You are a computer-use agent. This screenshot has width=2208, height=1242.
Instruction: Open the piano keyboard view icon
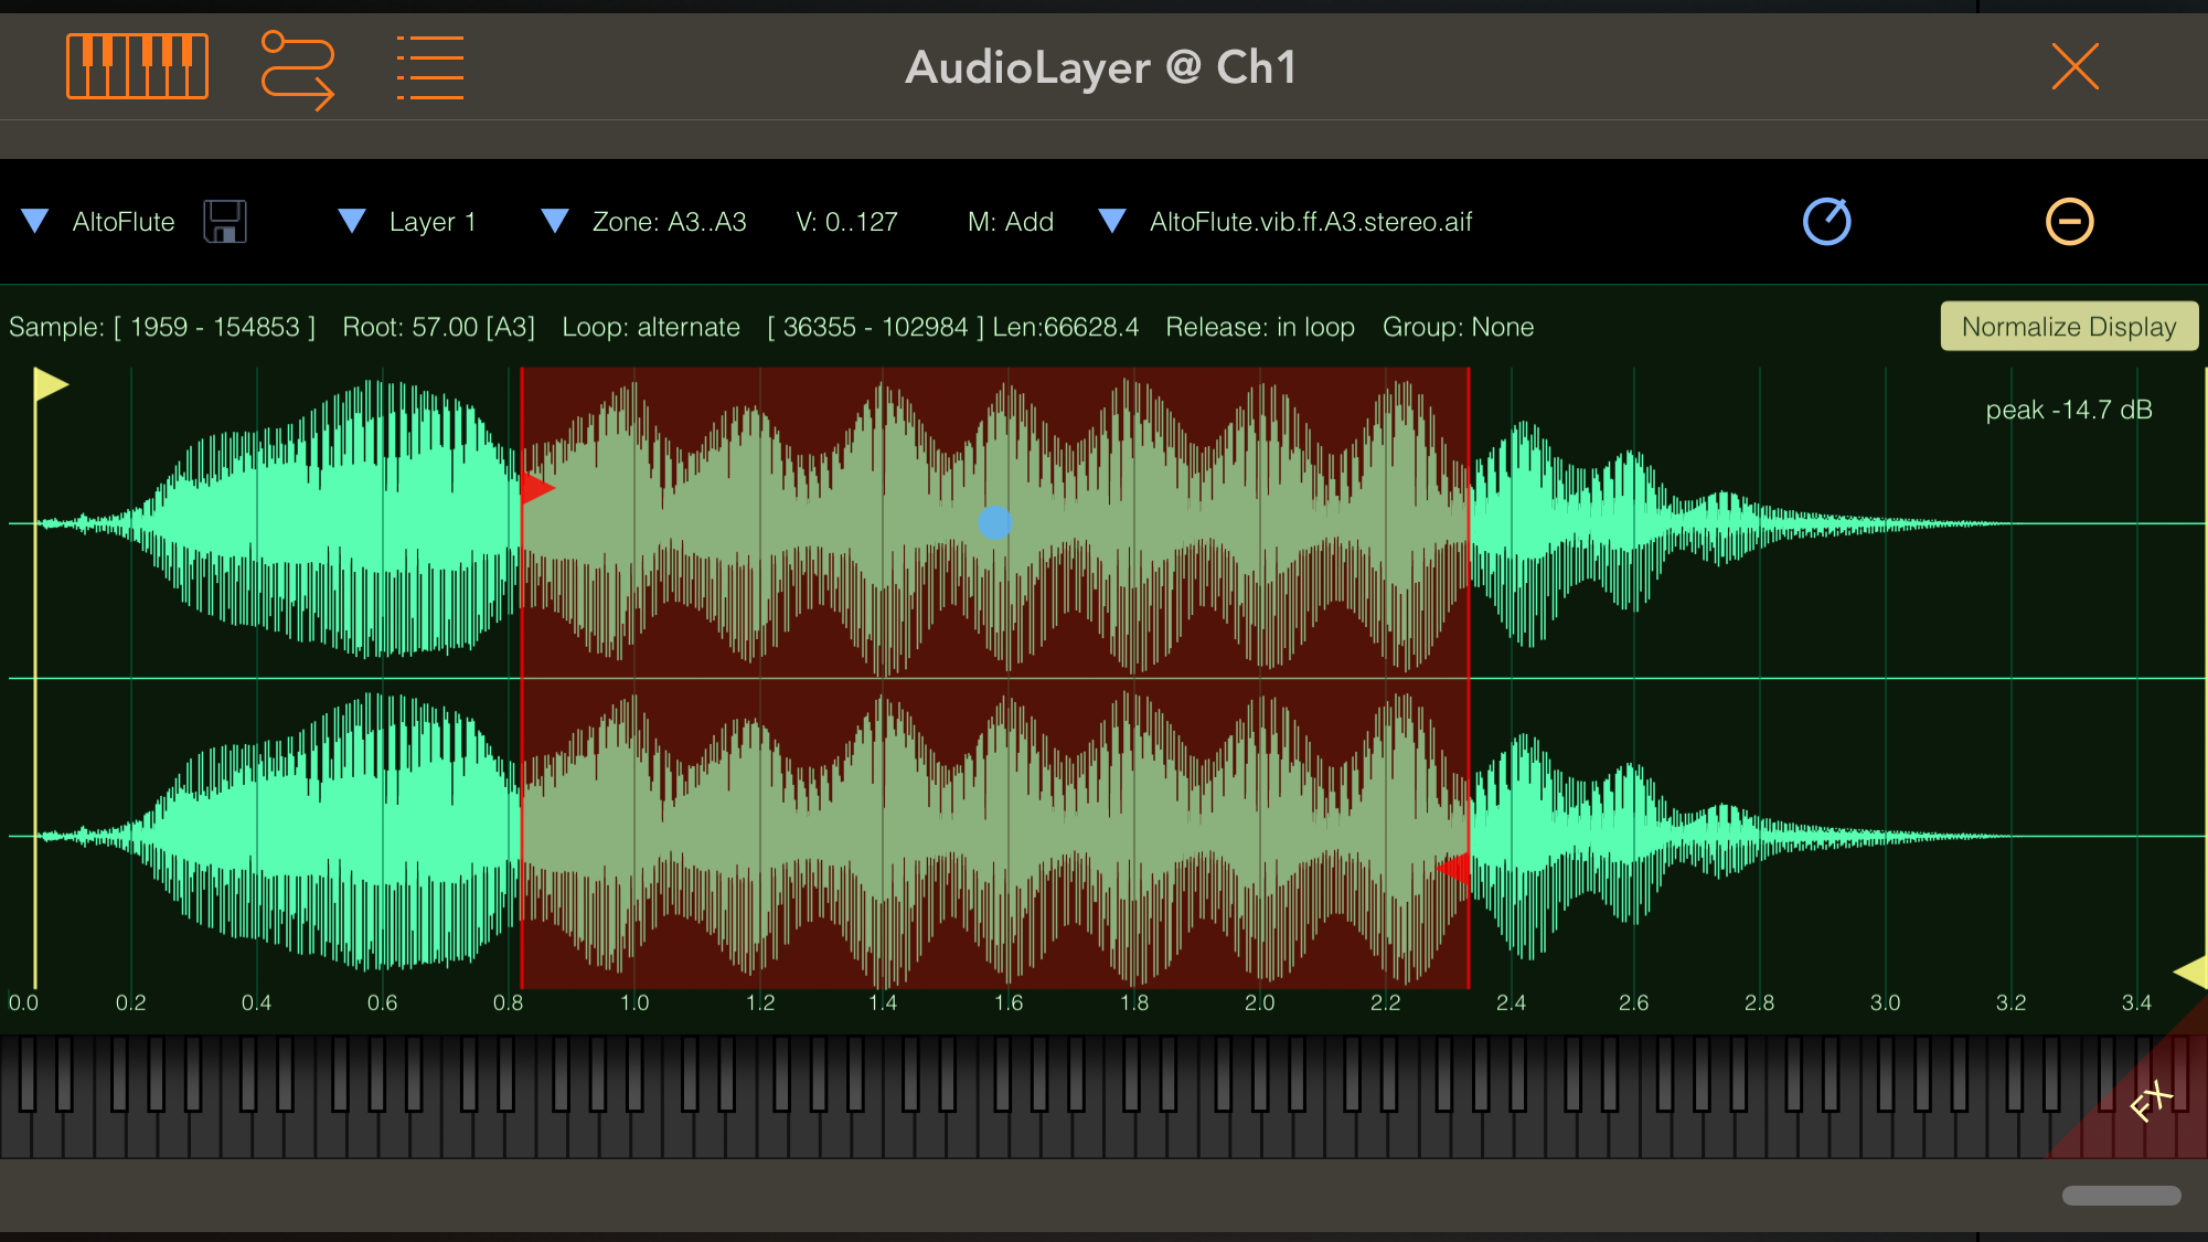[x=137, y=66]
